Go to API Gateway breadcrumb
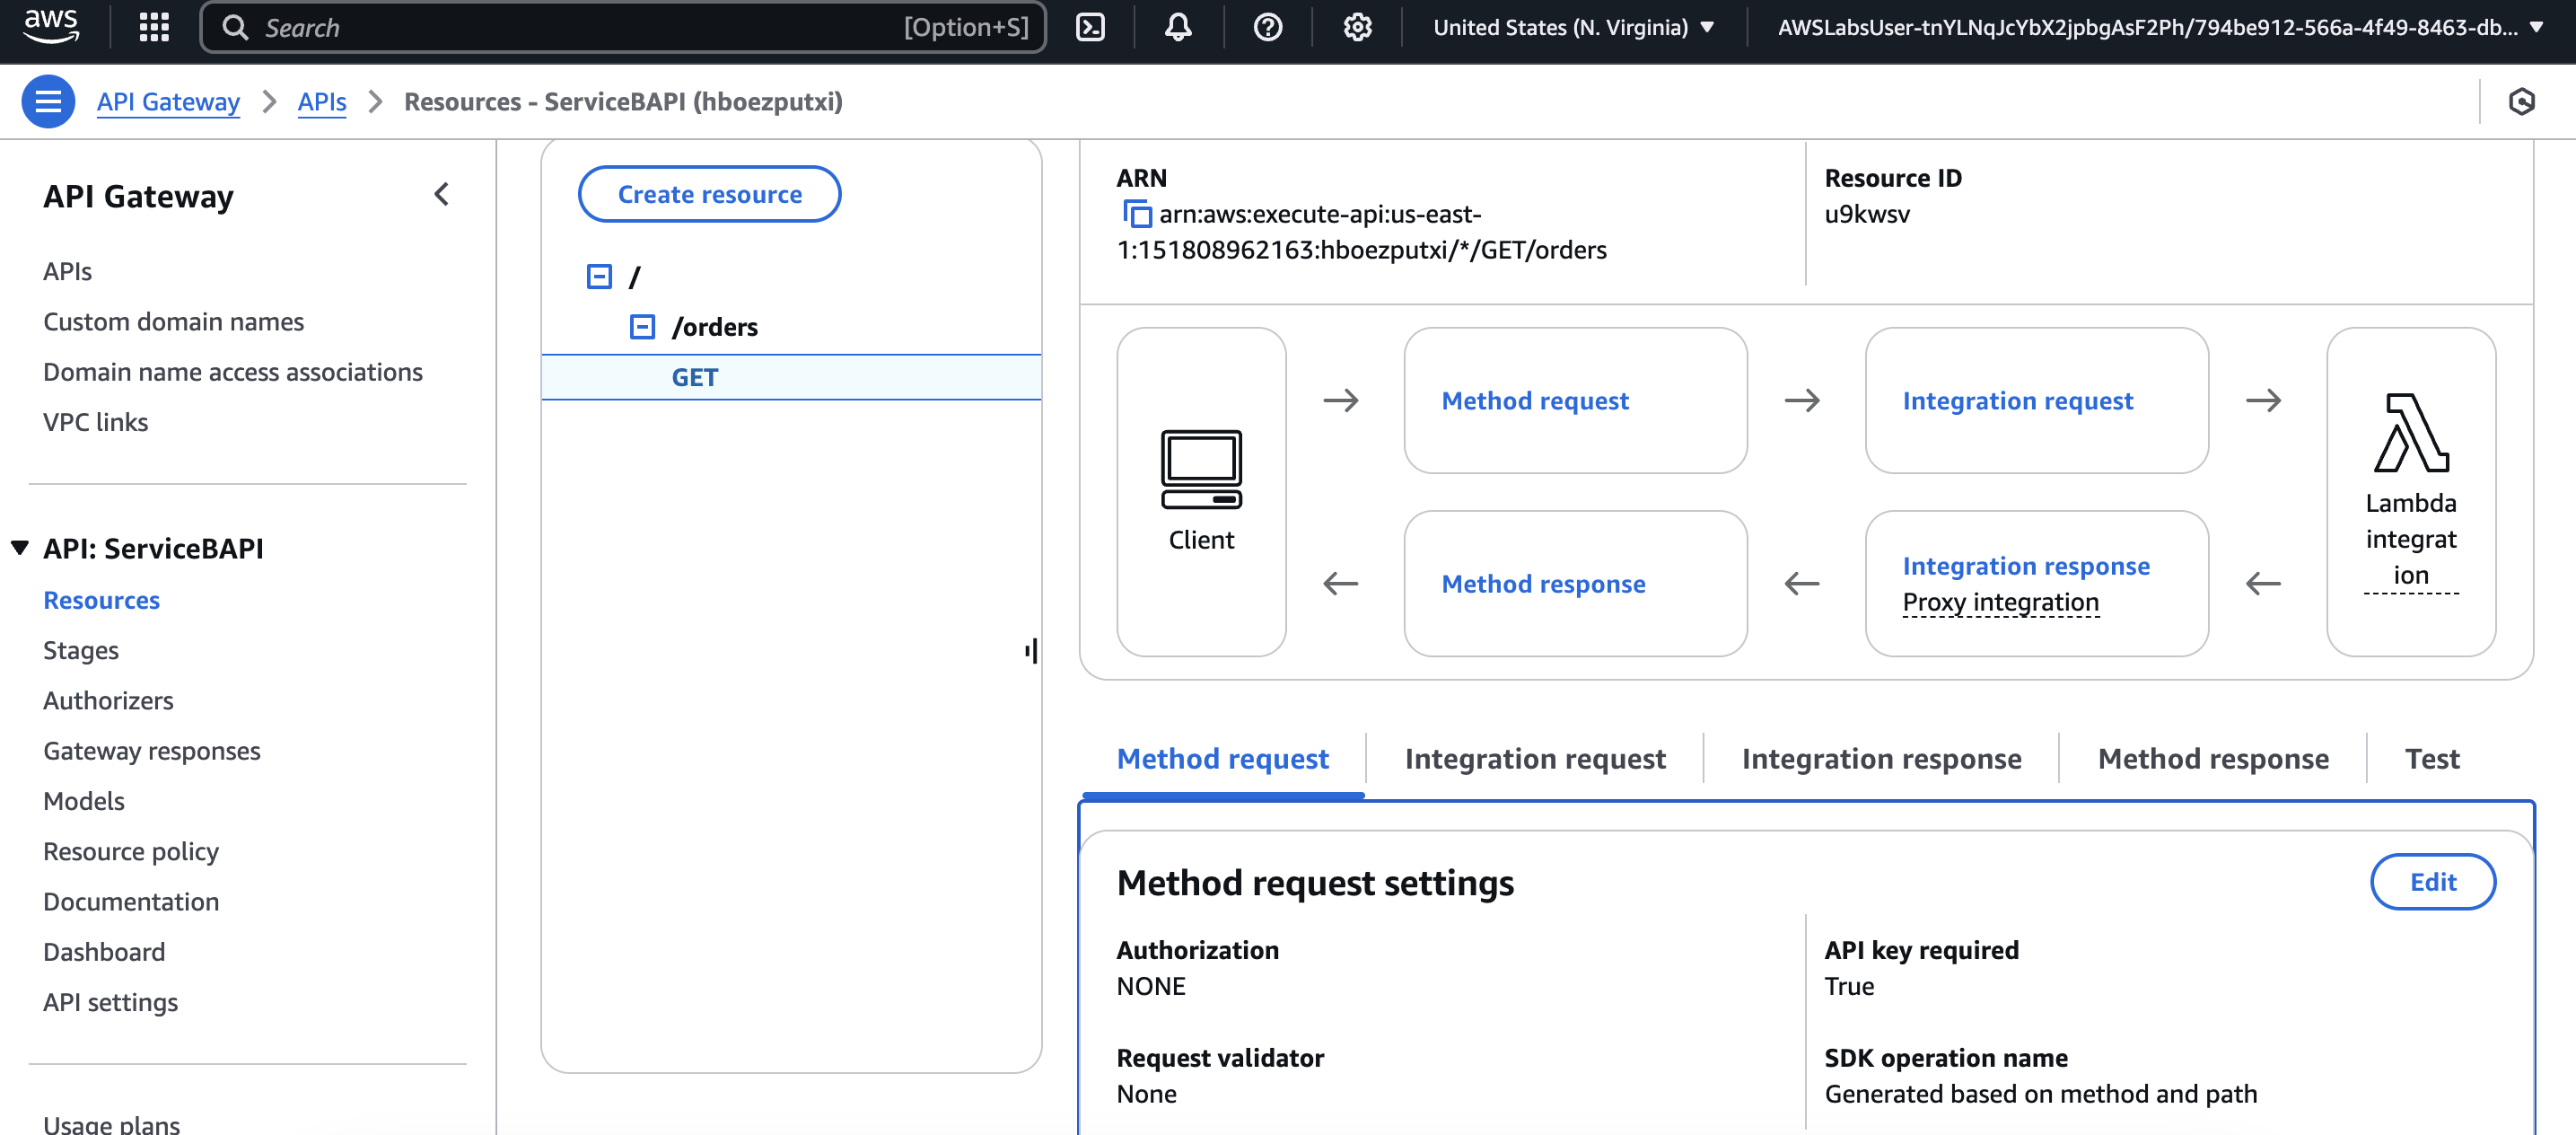 point(168,101)
